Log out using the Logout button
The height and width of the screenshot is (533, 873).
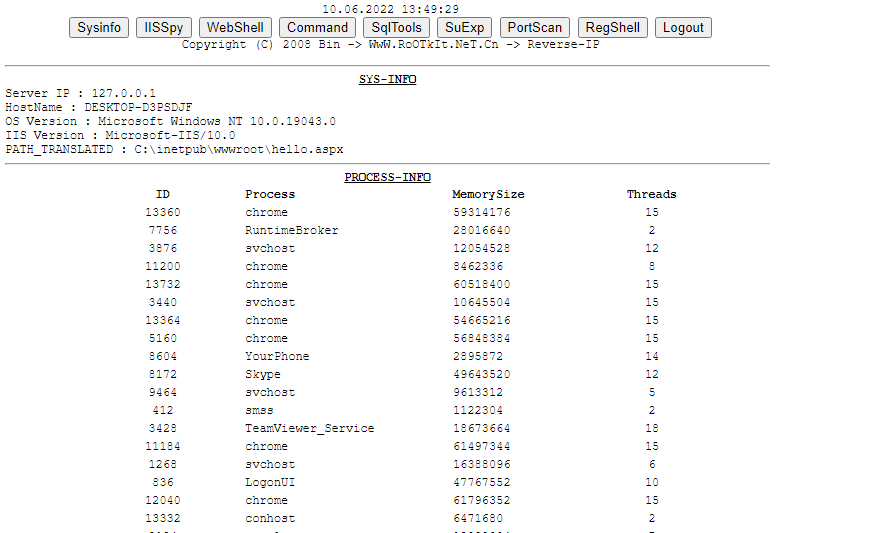point(684,27)
